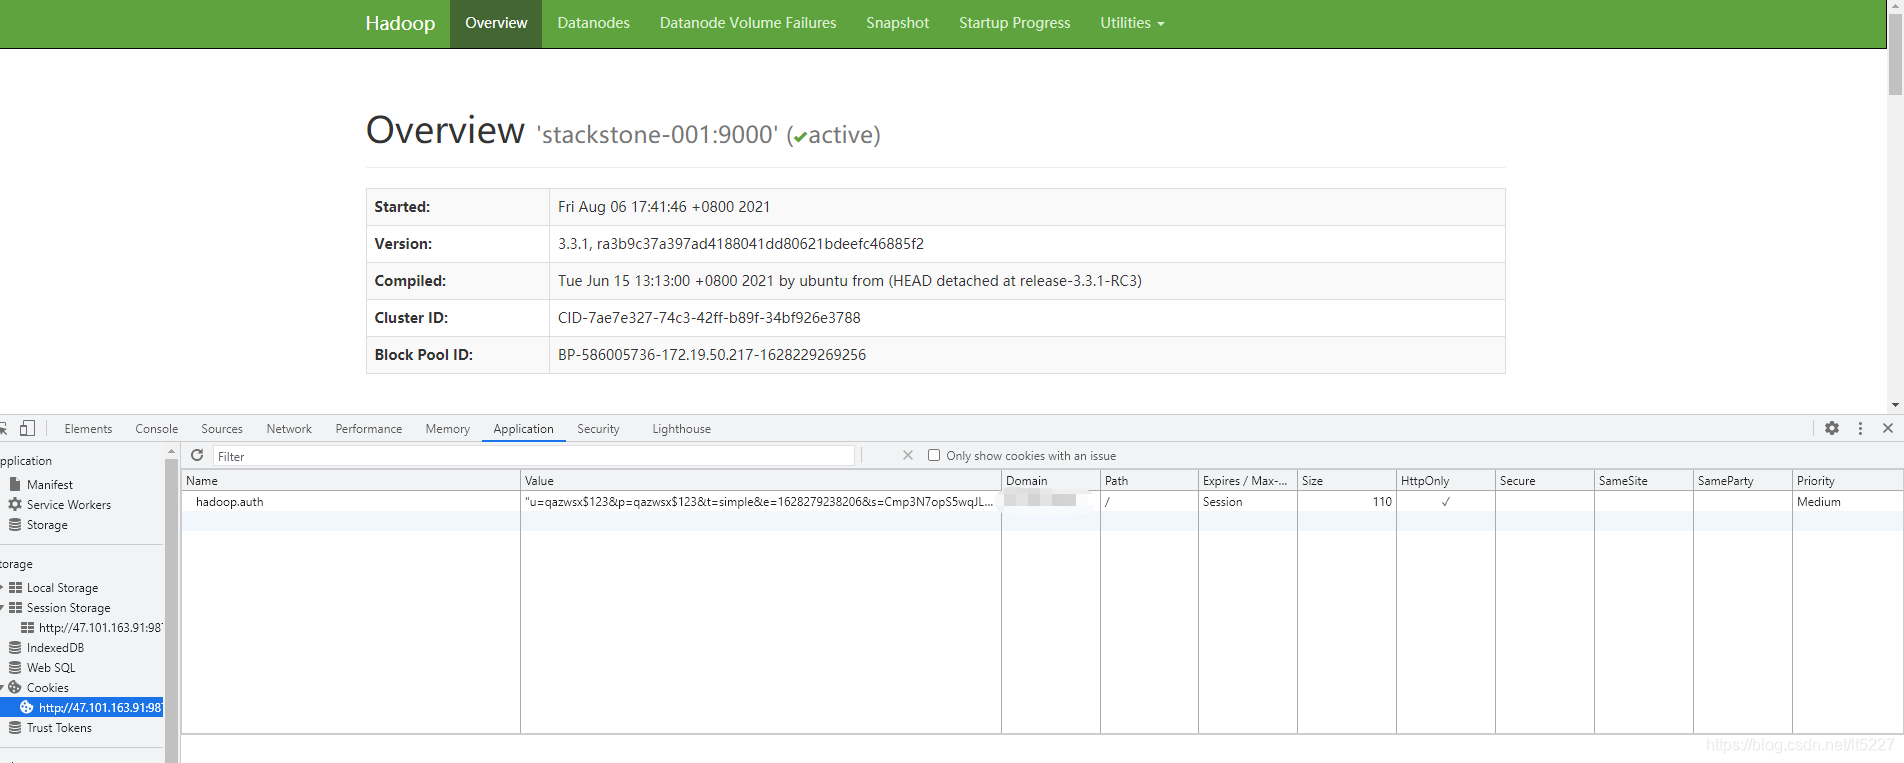Open the DevTools three-dot customize menu

[x=1860, y=428]
